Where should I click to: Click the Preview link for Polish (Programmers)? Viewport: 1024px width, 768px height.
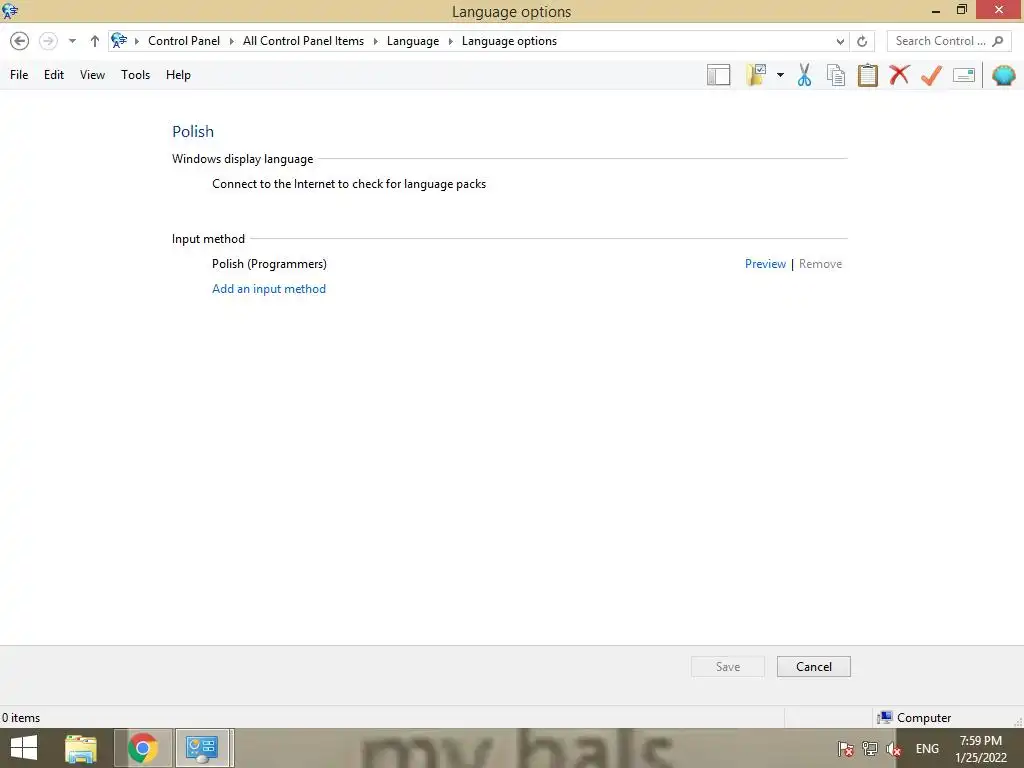pyautogui.click(x=765, y=264)
